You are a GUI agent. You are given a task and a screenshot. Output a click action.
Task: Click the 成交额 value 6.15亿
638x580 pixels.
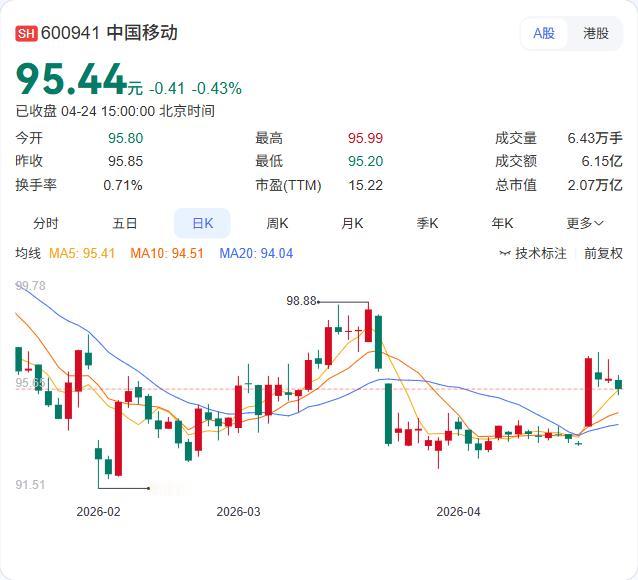coord(602,161)
